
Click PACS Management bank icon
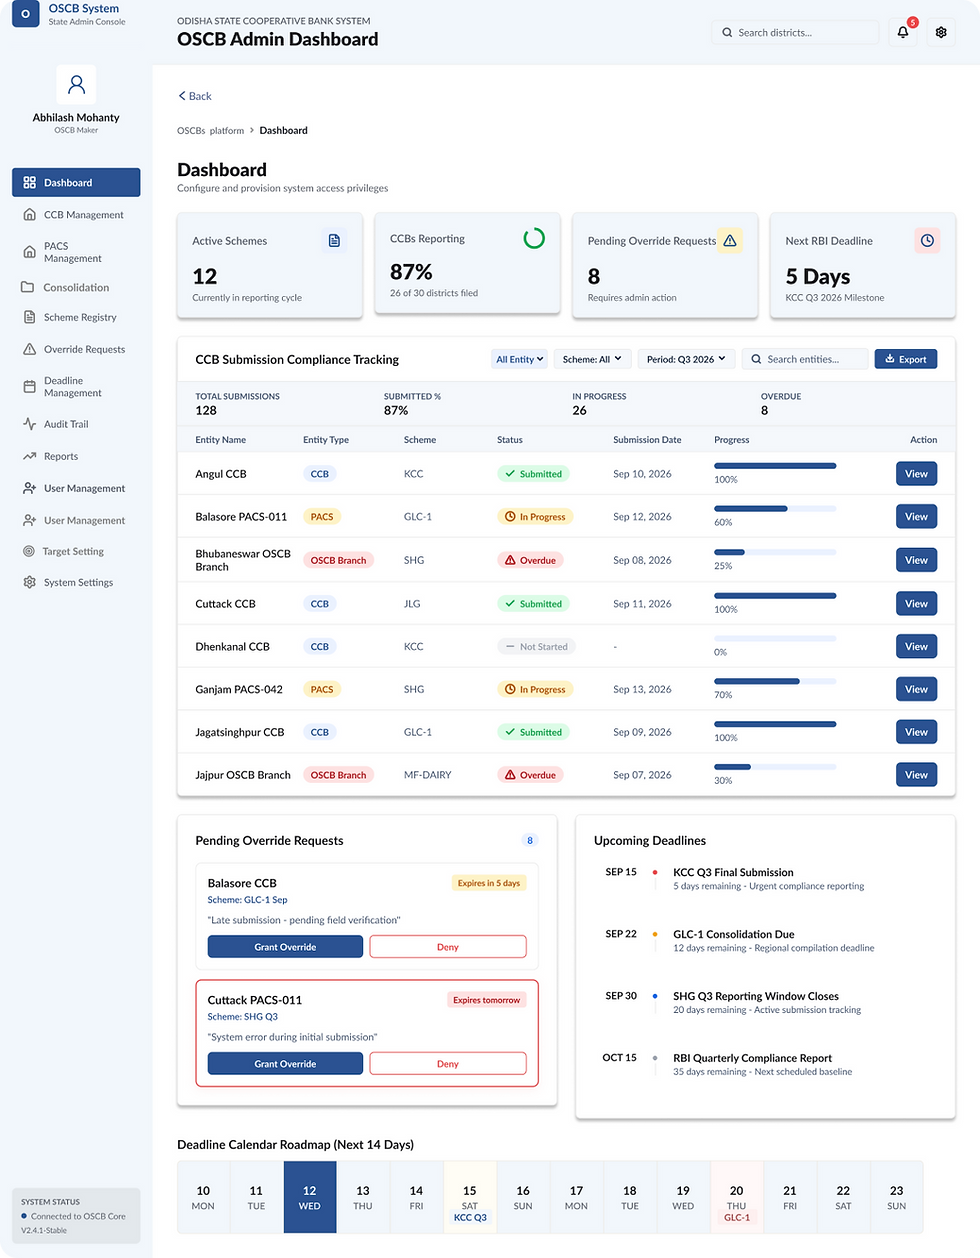(29, 252)
